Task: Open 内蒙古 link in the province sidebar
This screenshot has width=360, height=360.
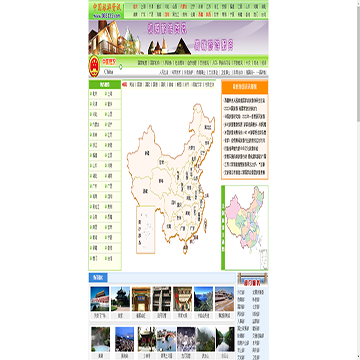Action: pyautogui.click(x=96, y=125)
